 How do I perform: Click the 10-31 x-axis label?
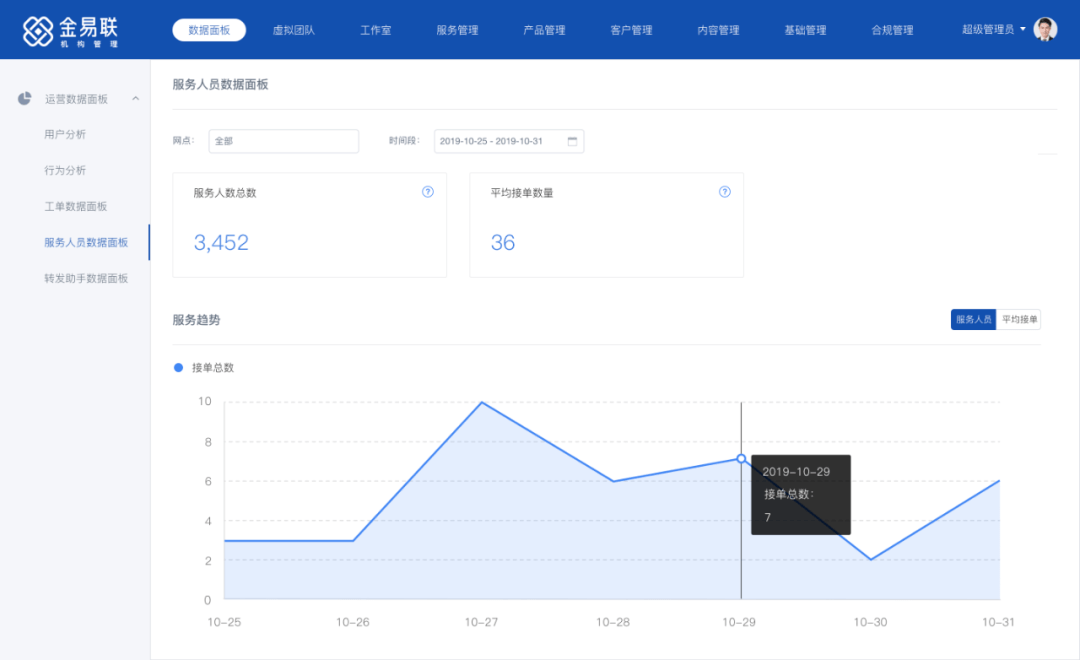[x=998, y=622]
